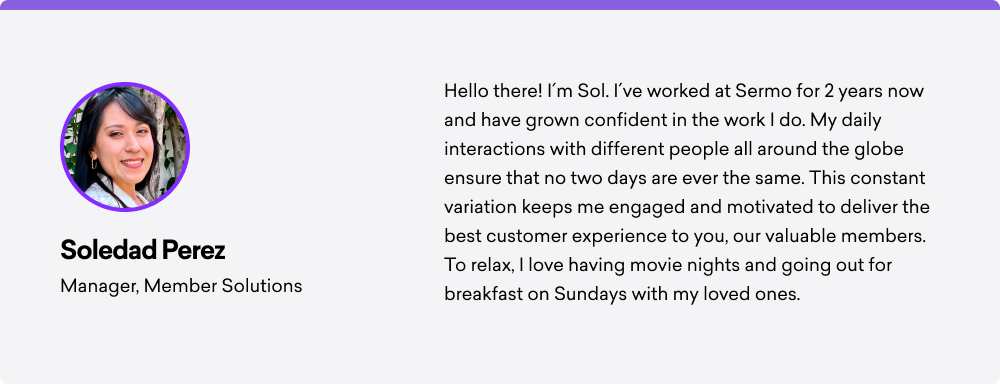
Task: Click the line starting with interactions with different people
Action: pos(674,150)
